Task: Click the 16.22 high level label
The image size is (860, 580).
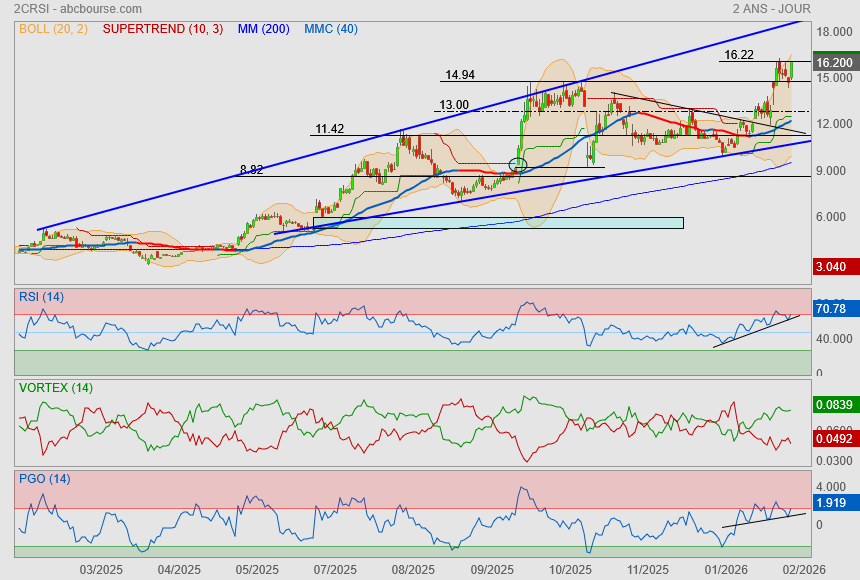Action: (x=738, y=55)
